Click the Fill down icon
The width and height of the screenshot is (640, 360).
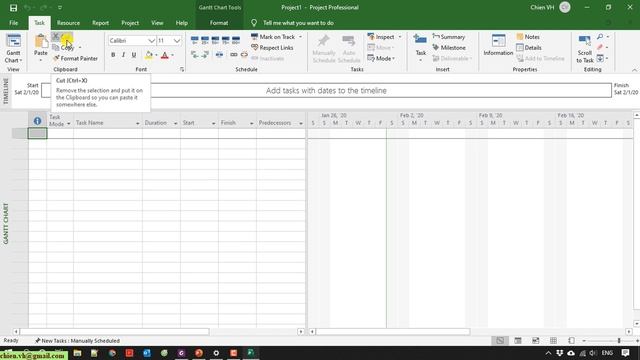point(600,58)
